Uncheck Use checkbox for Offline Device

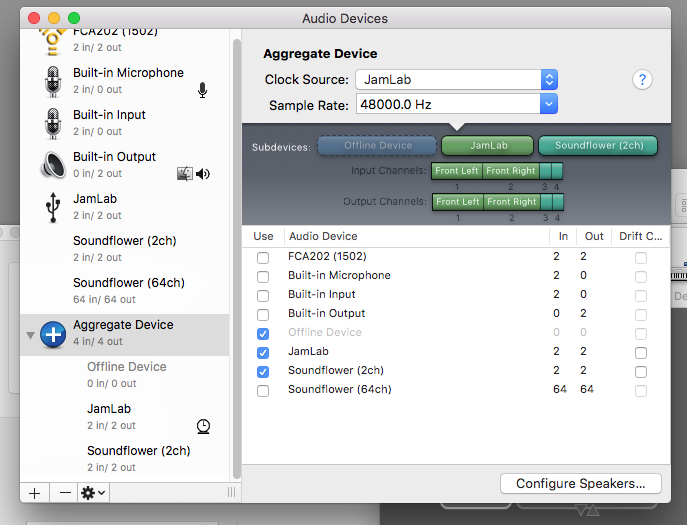[263, 334]
